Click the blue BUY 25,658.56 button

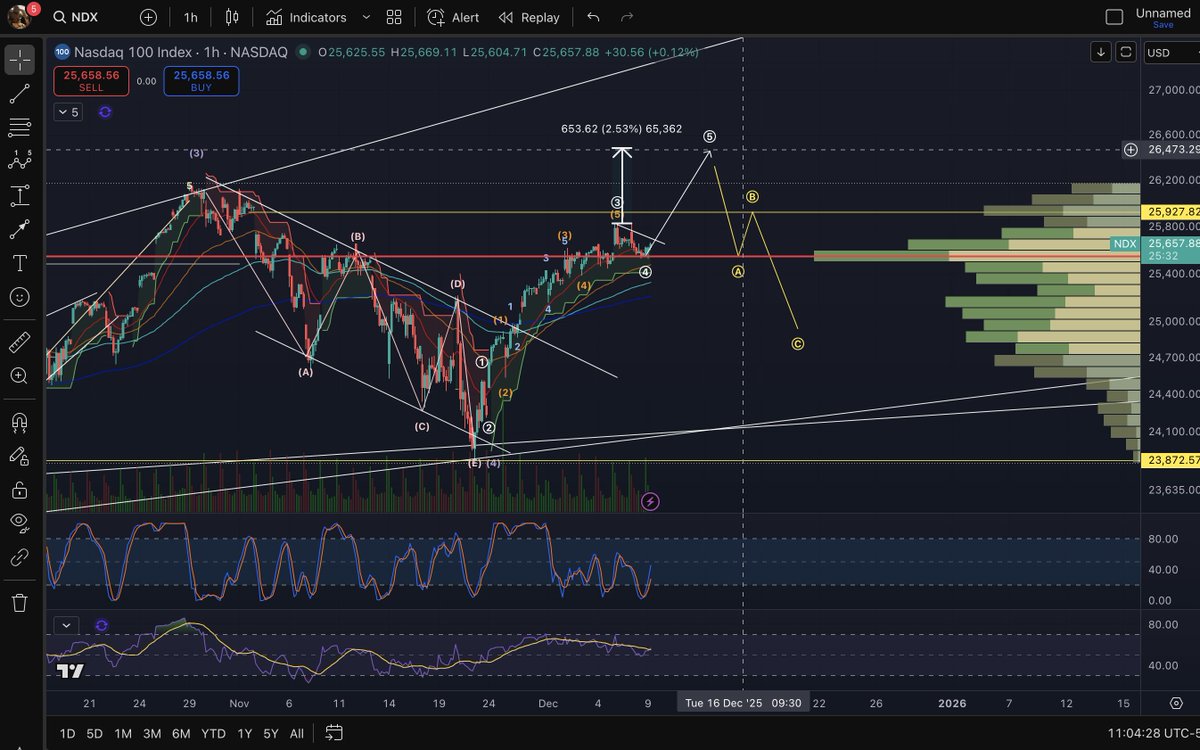coord(201,81)
